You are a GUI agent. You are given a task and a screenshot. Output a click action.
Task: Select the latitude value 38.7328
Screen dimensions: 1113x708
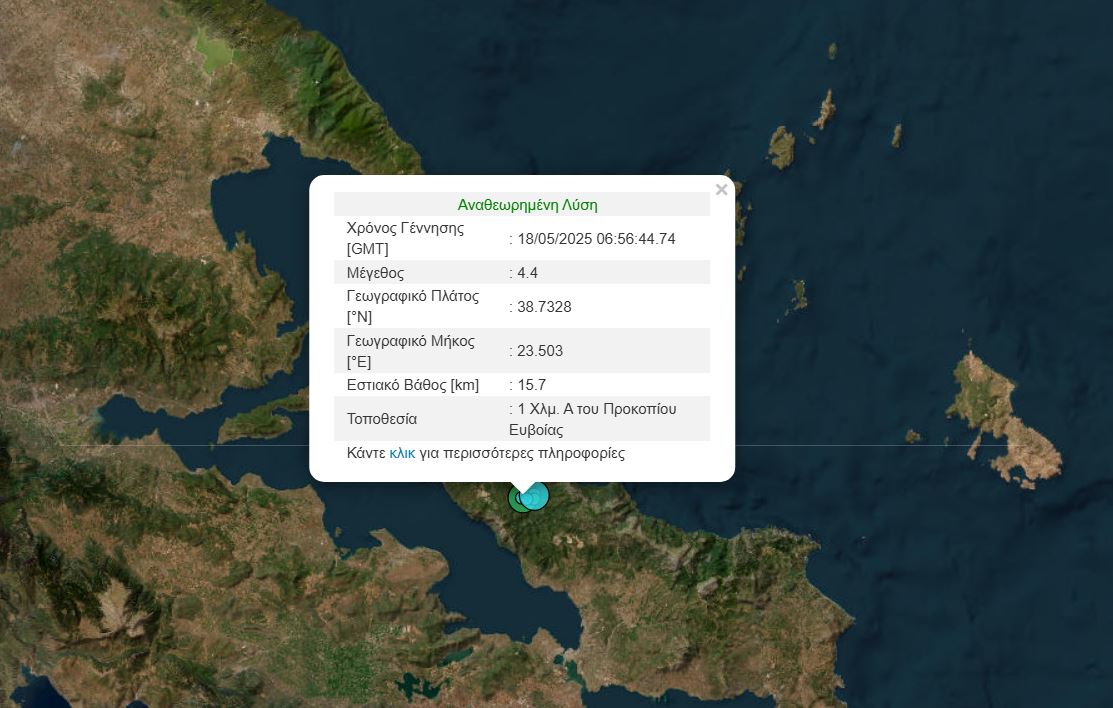click(544, 307)
